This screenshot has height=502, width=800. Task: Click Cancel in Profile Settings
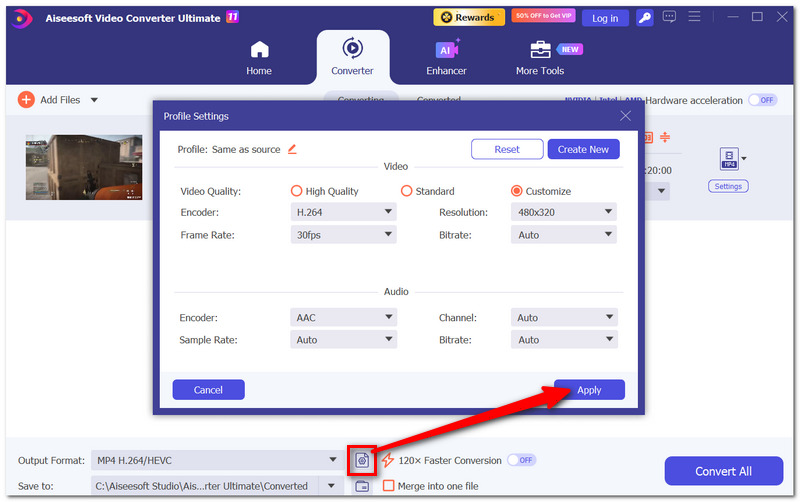coord(208,390)
